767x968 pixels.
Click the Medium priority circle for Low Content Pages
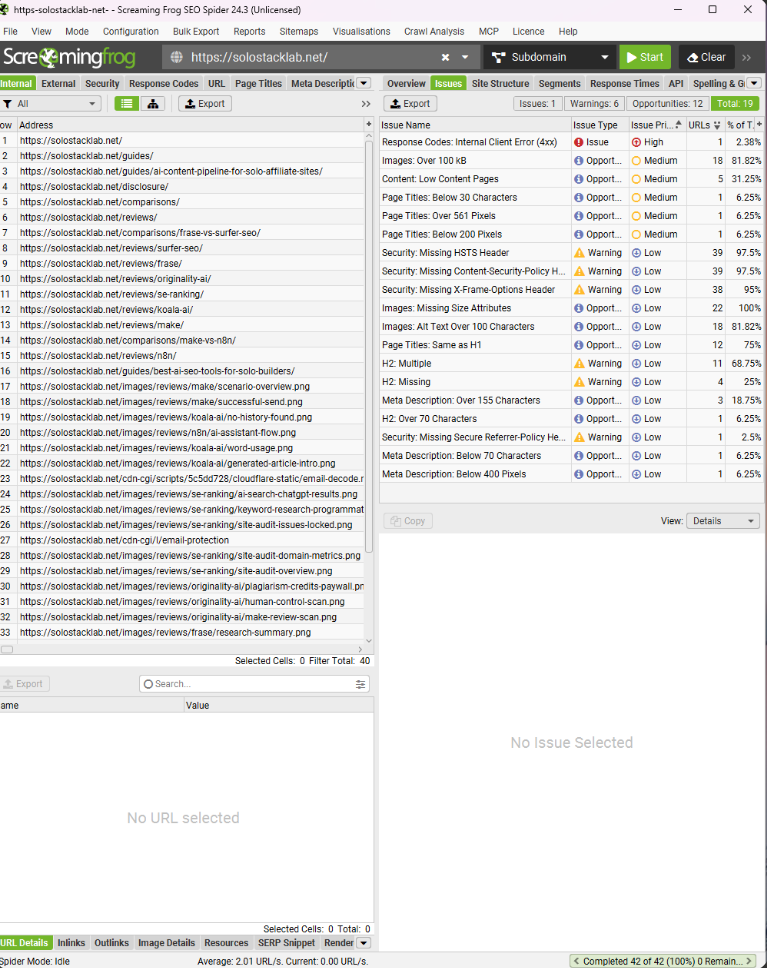click(636, 179)
